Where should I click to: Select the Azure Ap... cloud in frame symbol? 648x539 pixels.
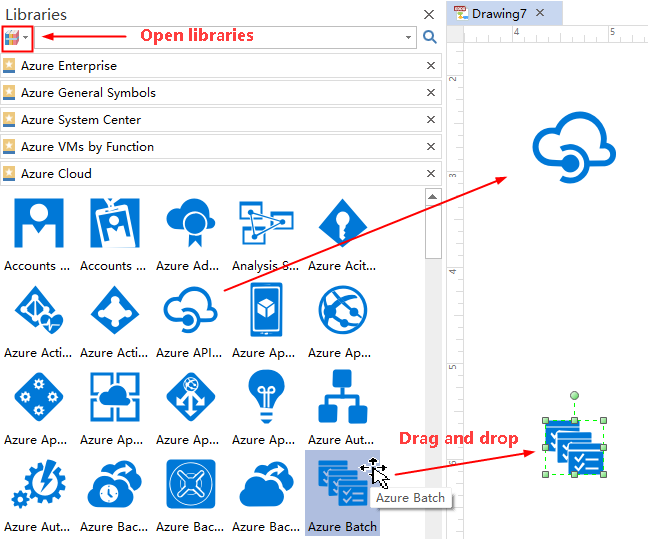pyautogui.click(x=115, y=397)
